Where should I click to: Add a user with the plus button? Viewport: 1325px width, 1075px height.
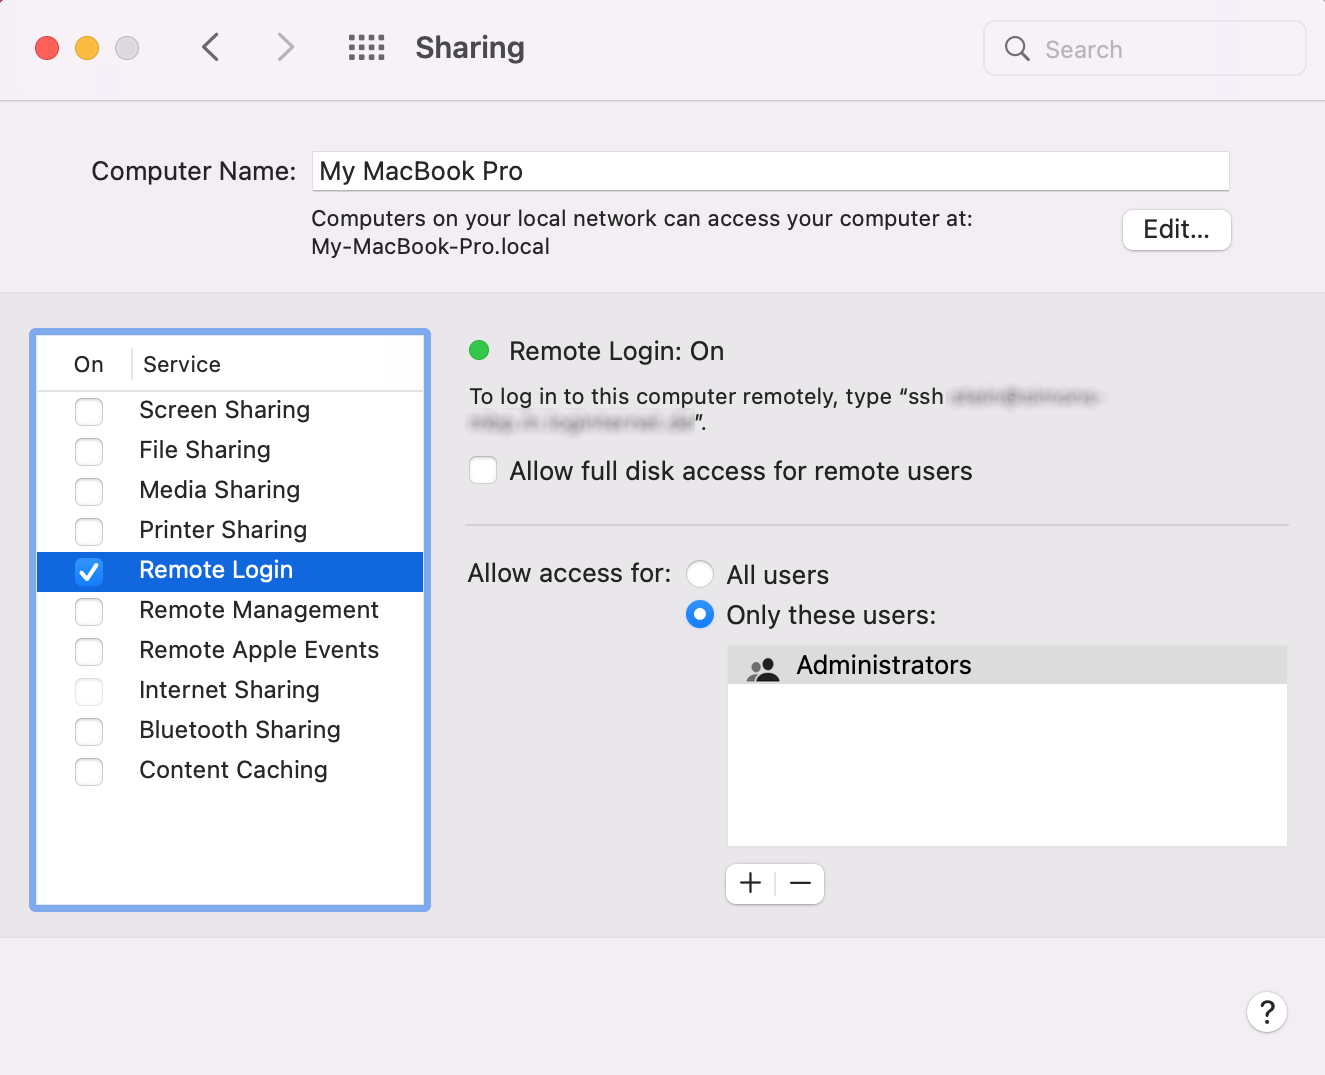[x=750, y=883]
